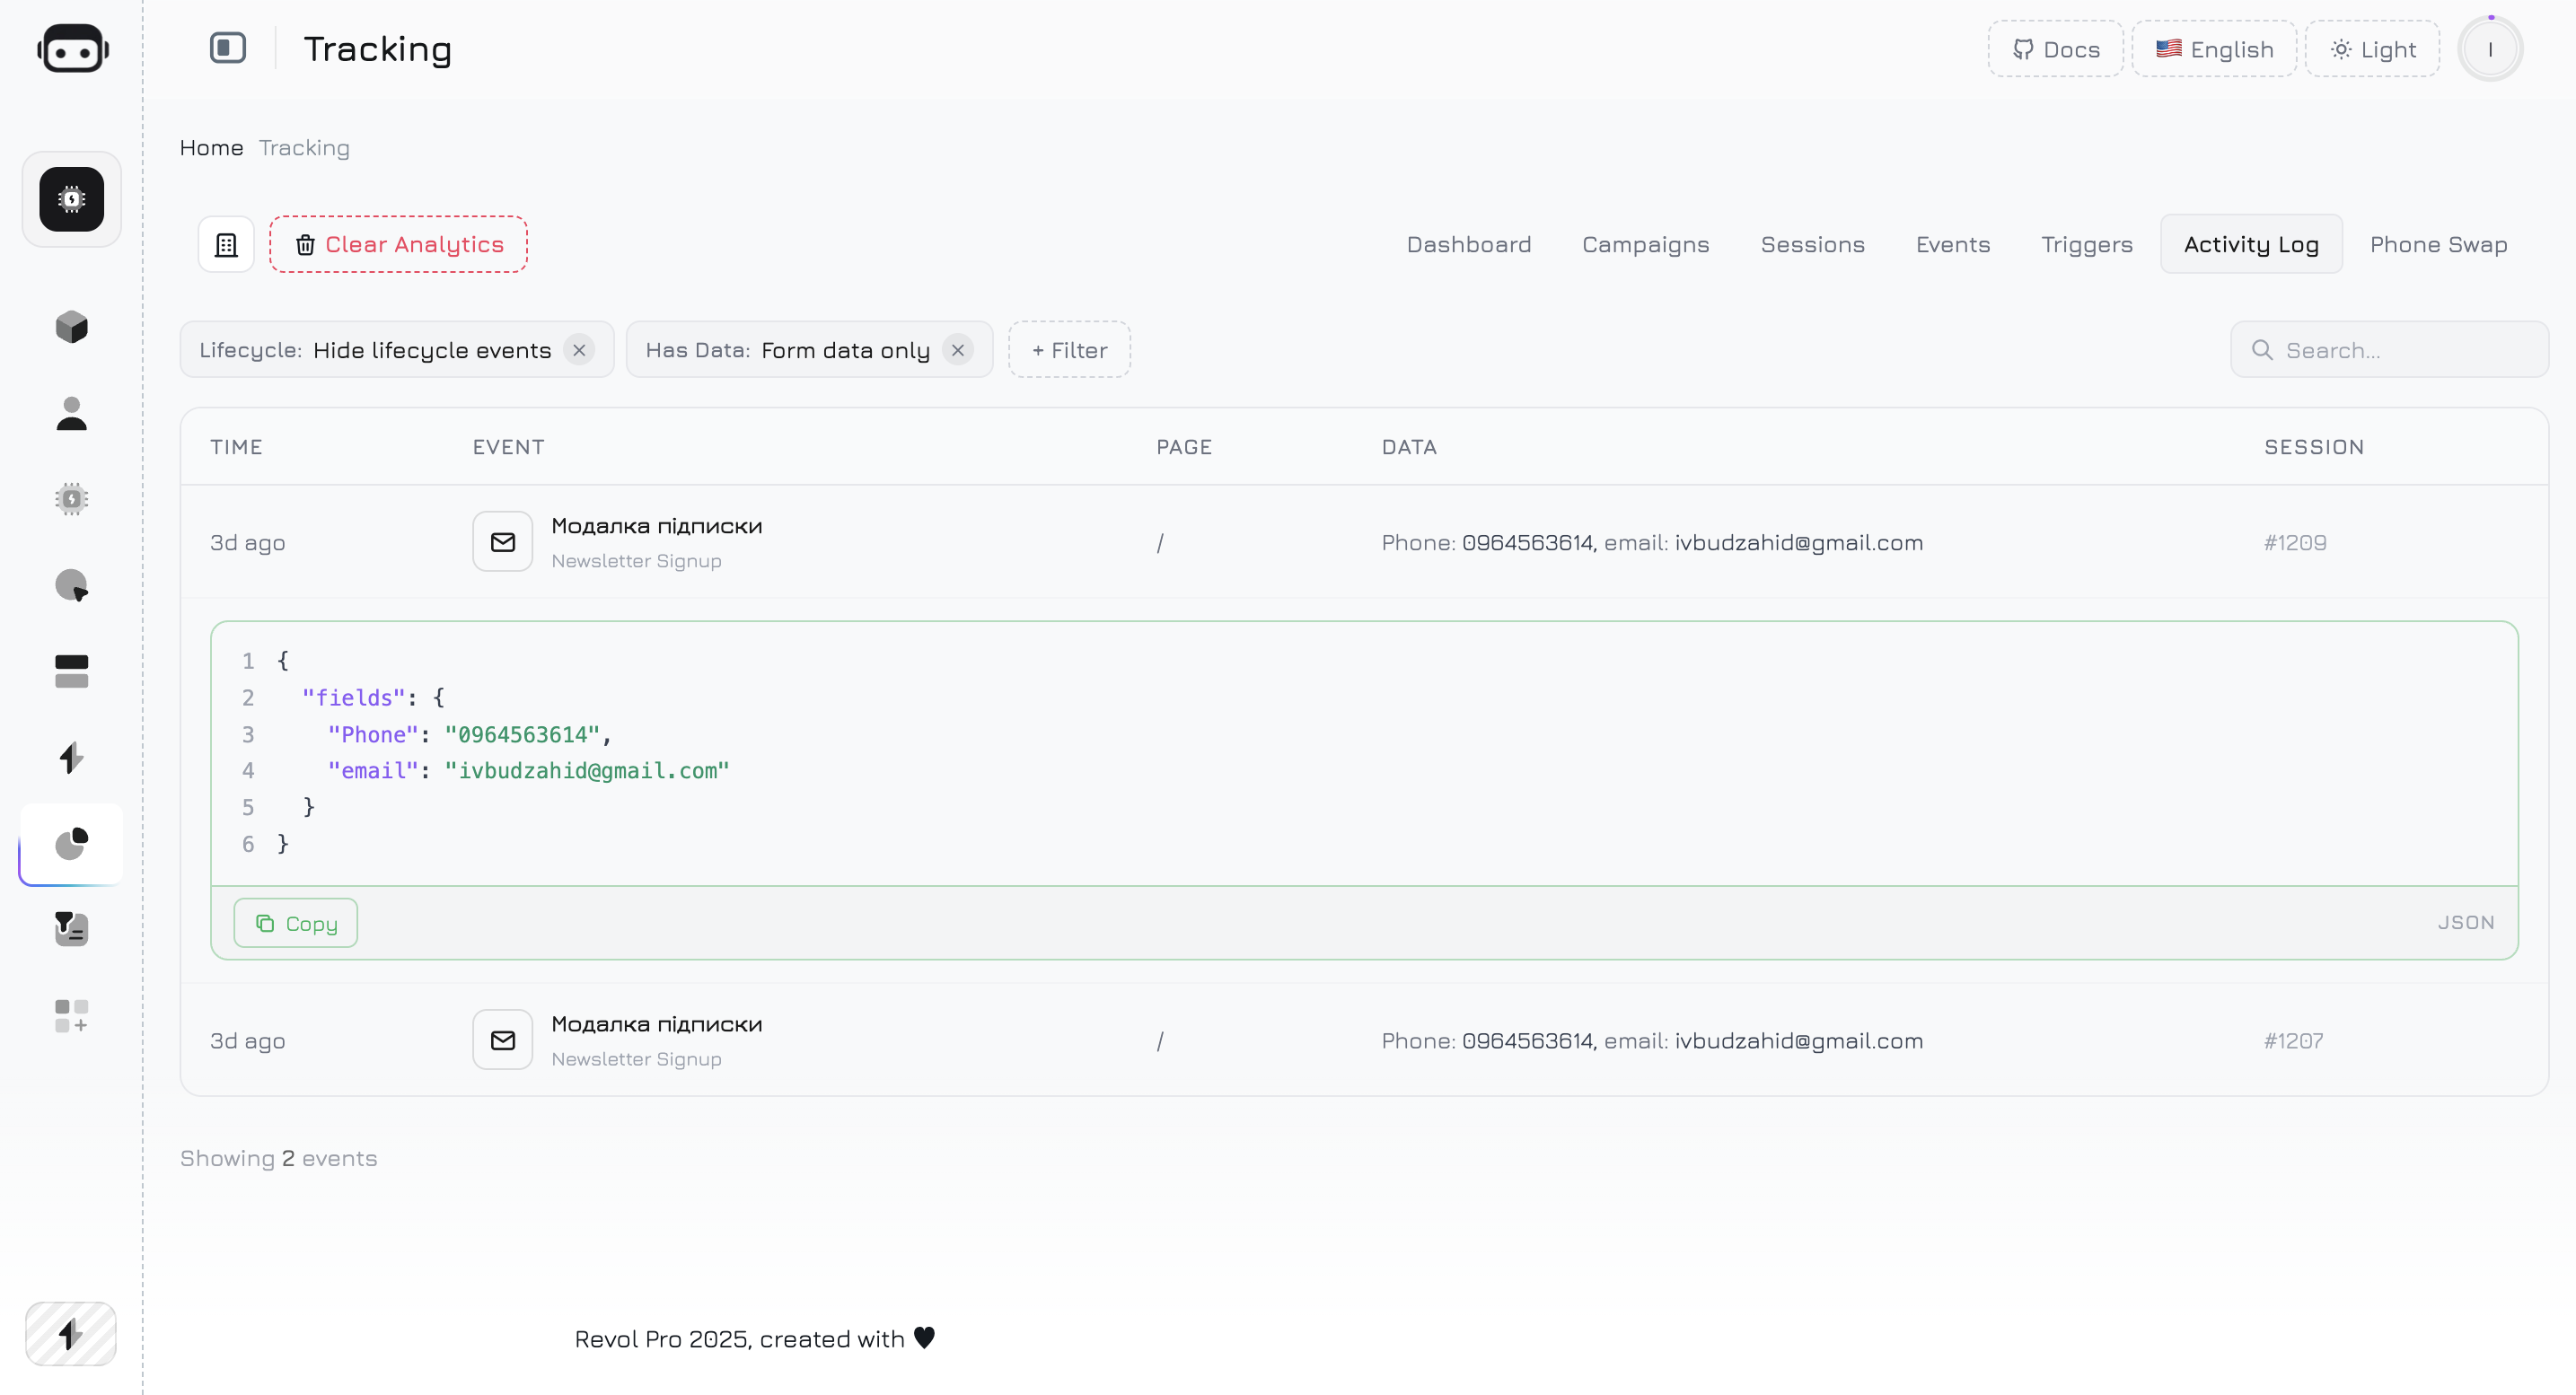Toggle the sidebar collapse icon
Screen dimensions: 2576x1395
pos(228,48)
